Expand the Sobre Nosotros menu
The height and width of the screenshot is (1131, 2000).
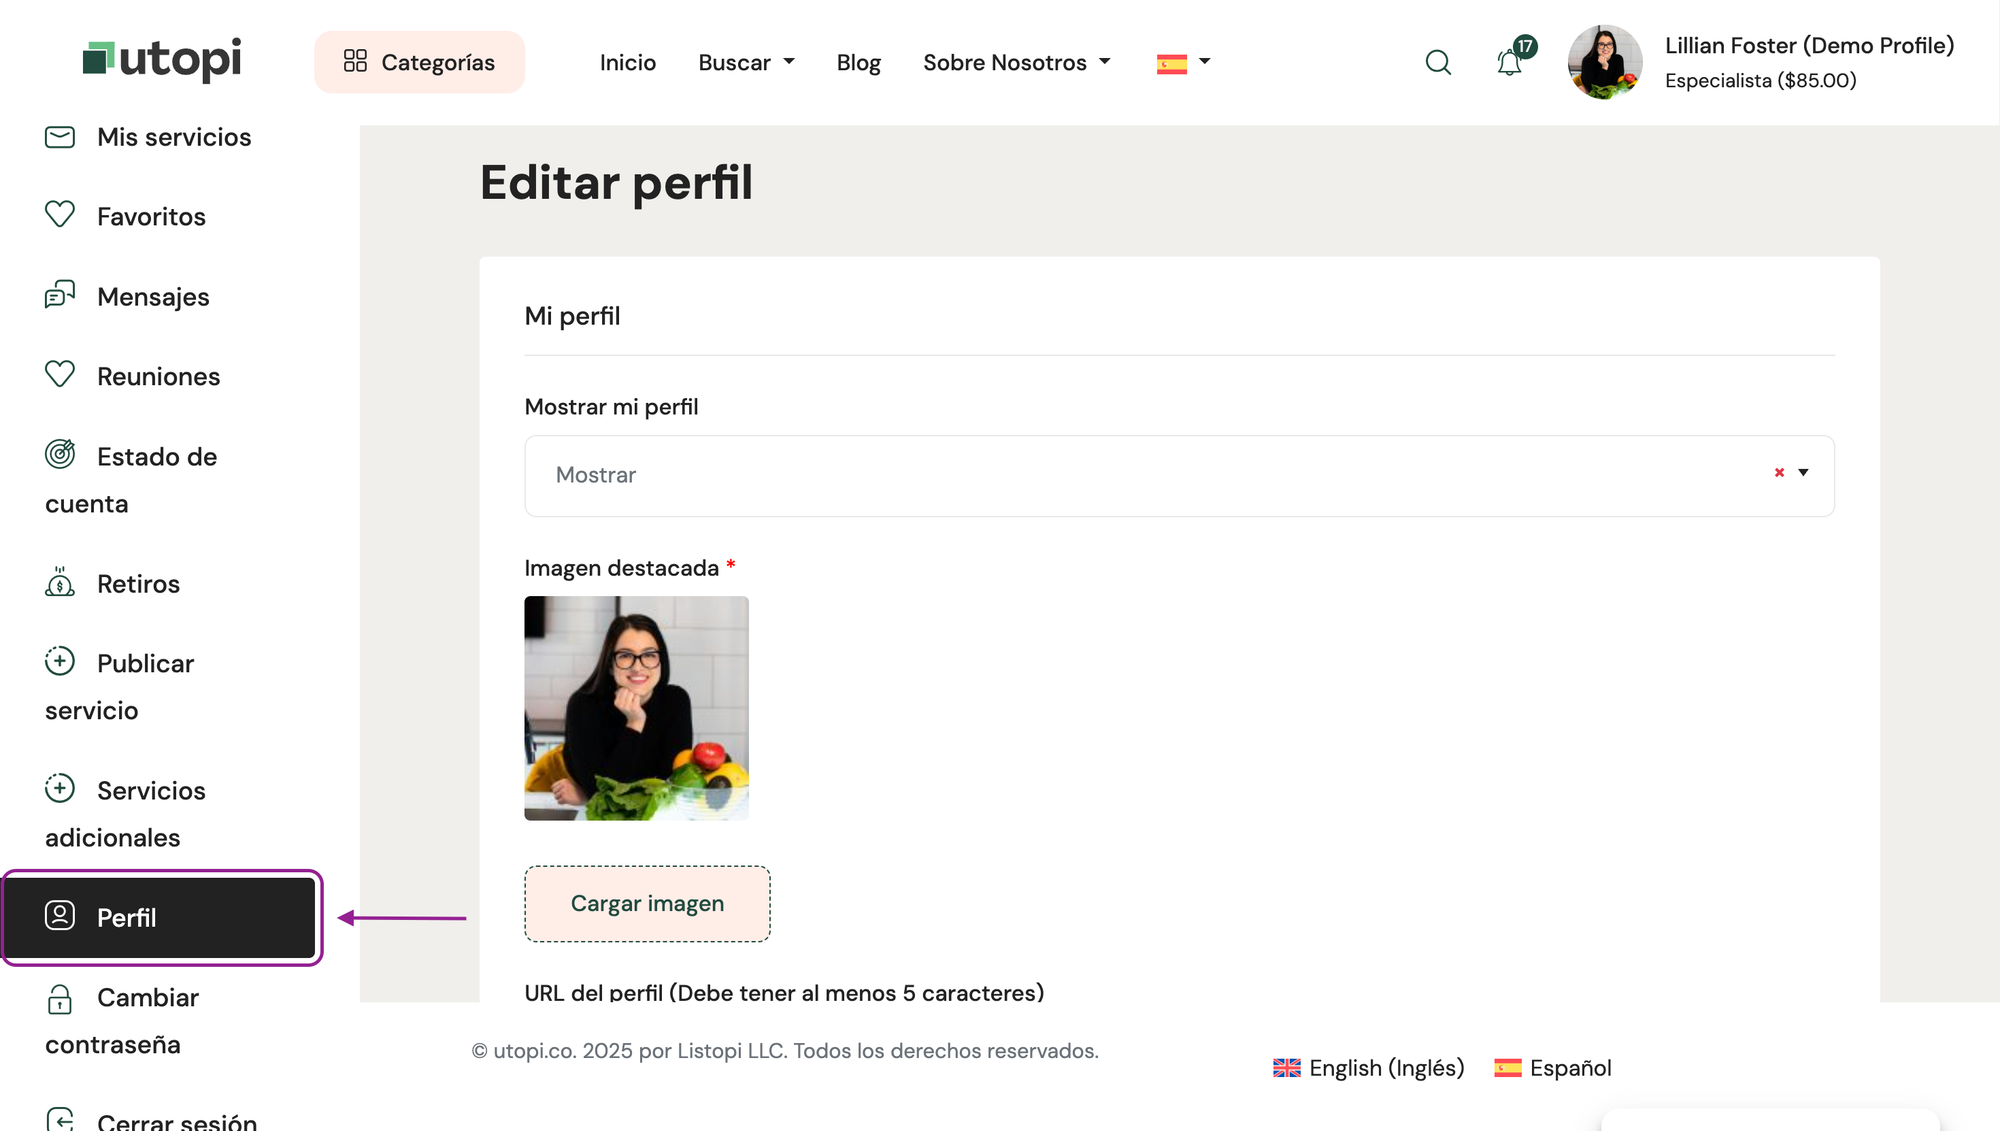tap(1016, 62)
